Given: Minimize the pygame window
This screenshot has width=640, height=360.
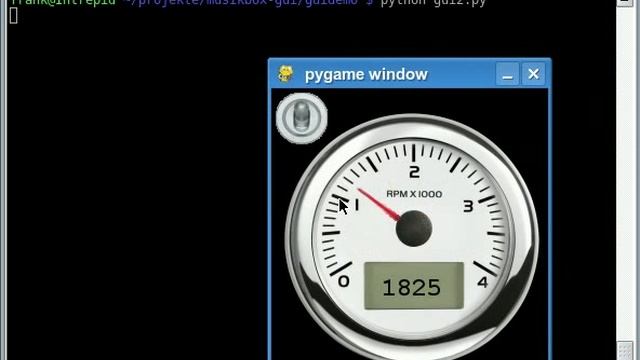Looking at the screenshot, I should 507,74.
